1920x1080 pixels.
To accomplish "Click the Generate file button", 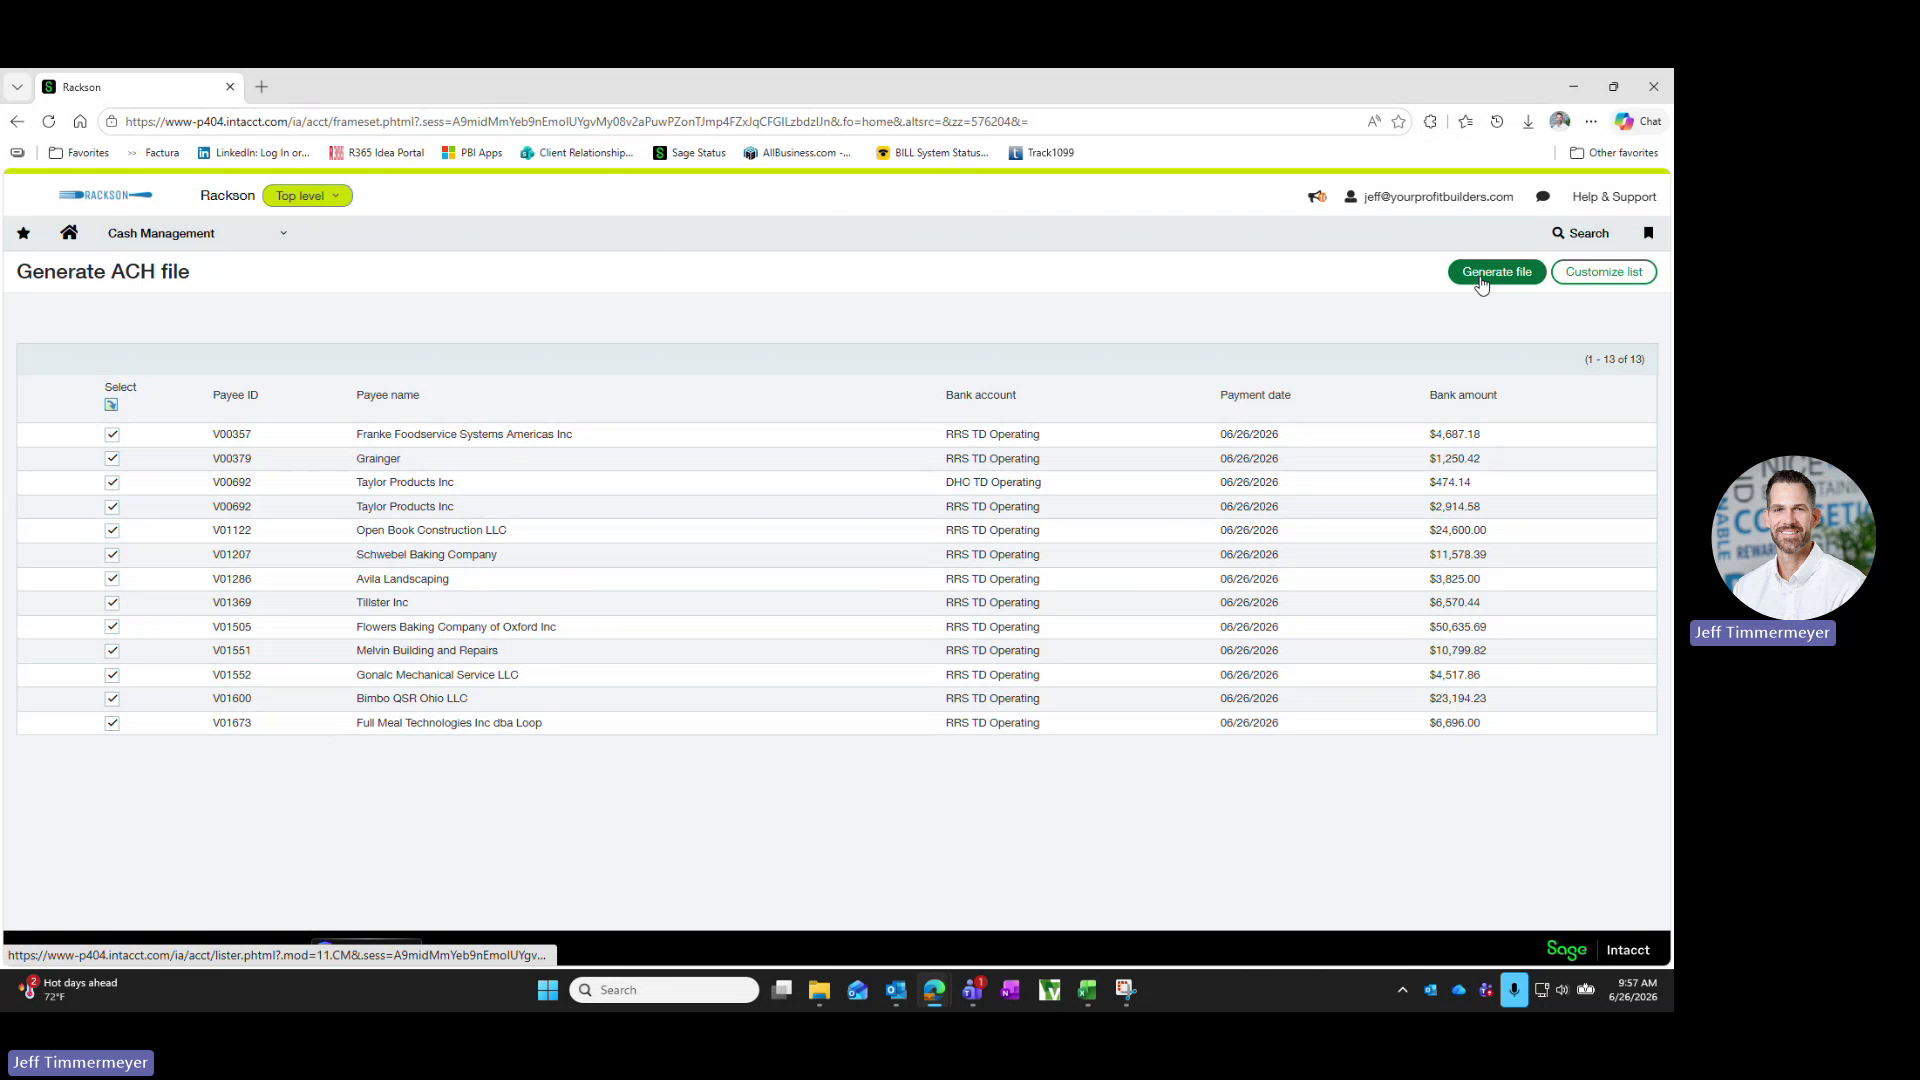I will coord(1497,272).
